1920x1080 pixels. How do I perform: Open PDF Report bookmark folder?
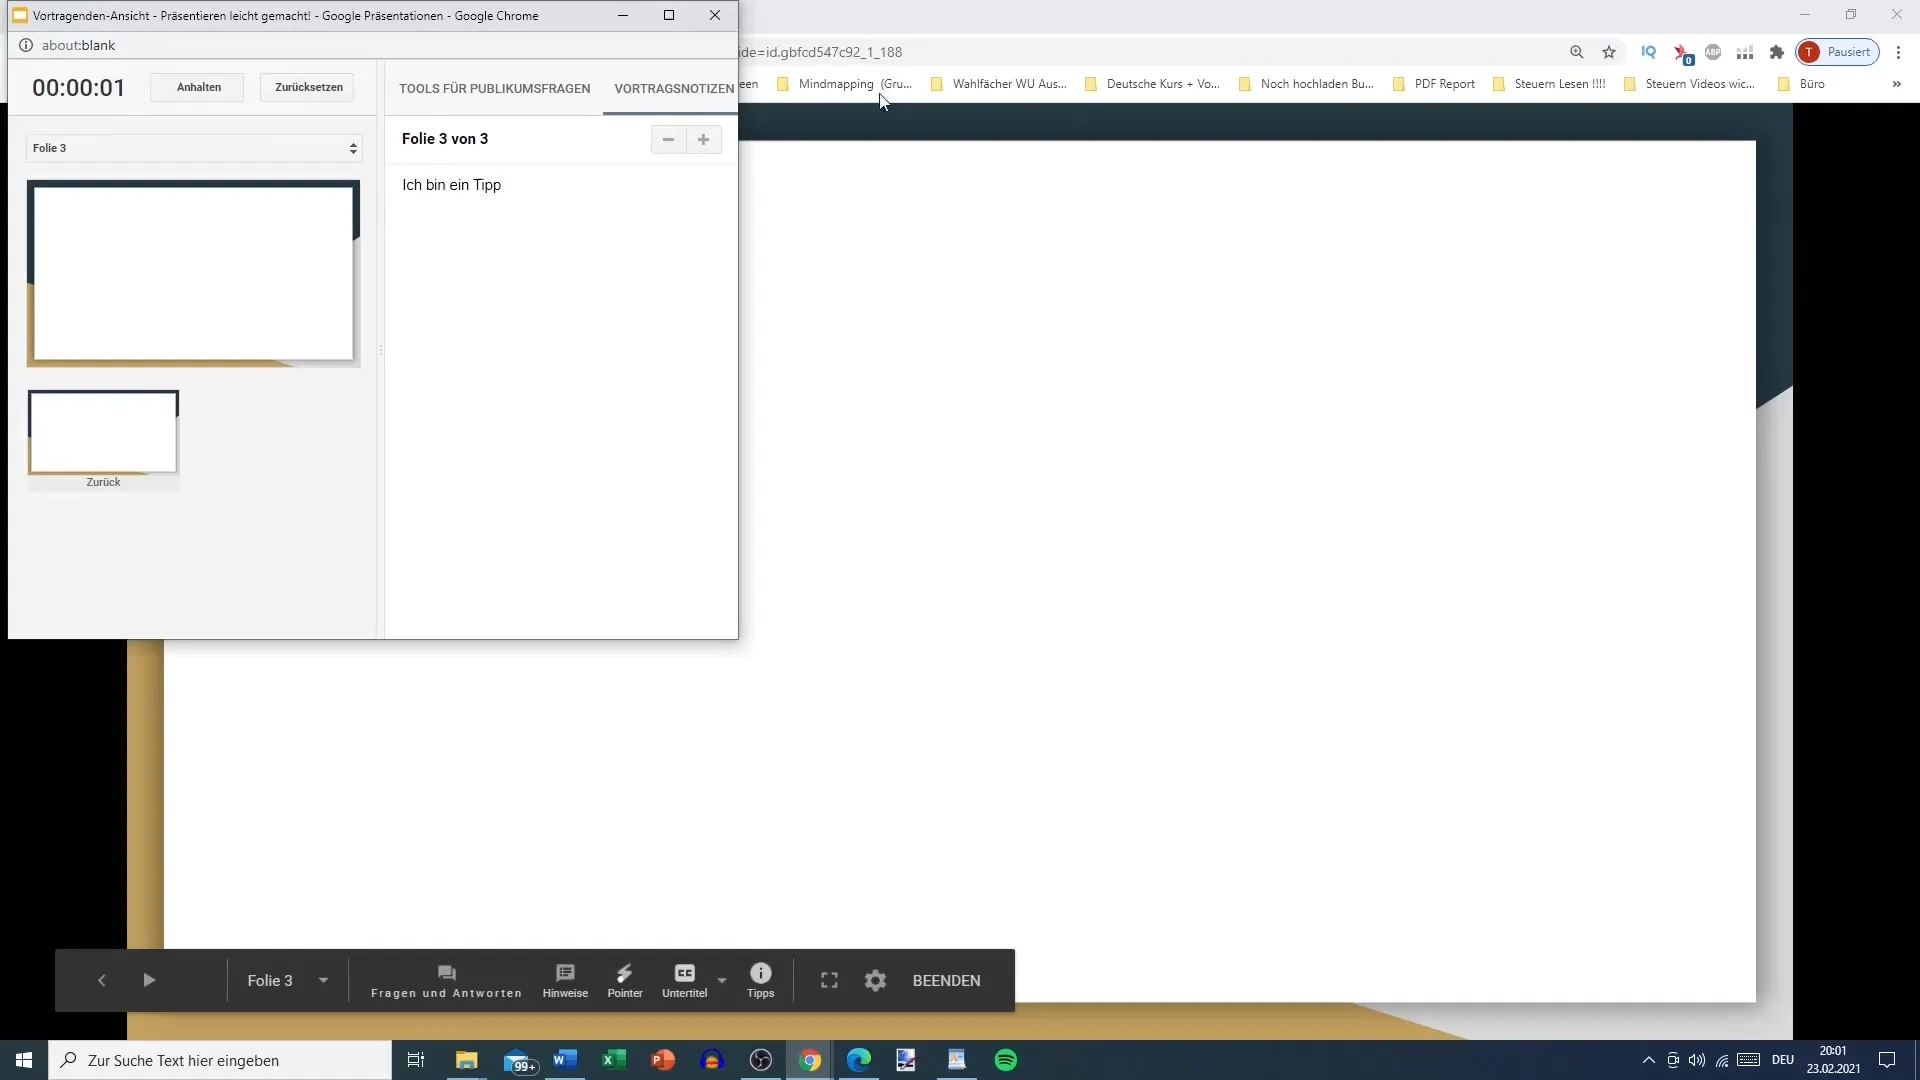point(1434,84)
